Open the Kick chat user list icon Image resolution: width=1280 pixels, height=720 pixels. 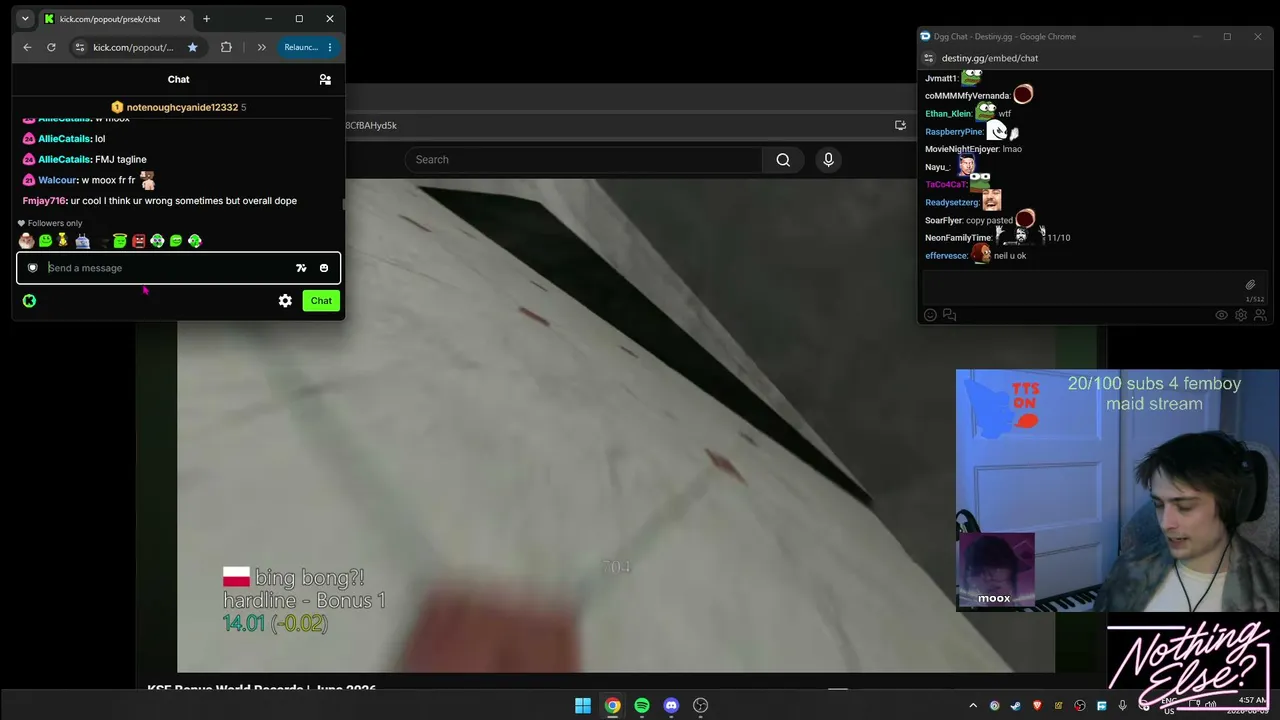coord(325,79)
